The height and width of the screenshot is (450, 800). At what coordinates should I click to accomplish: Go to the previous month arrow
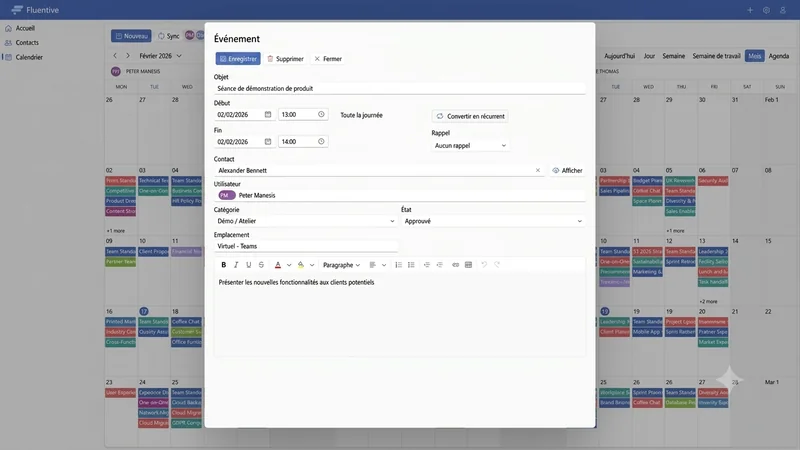(x=115, y=56)
